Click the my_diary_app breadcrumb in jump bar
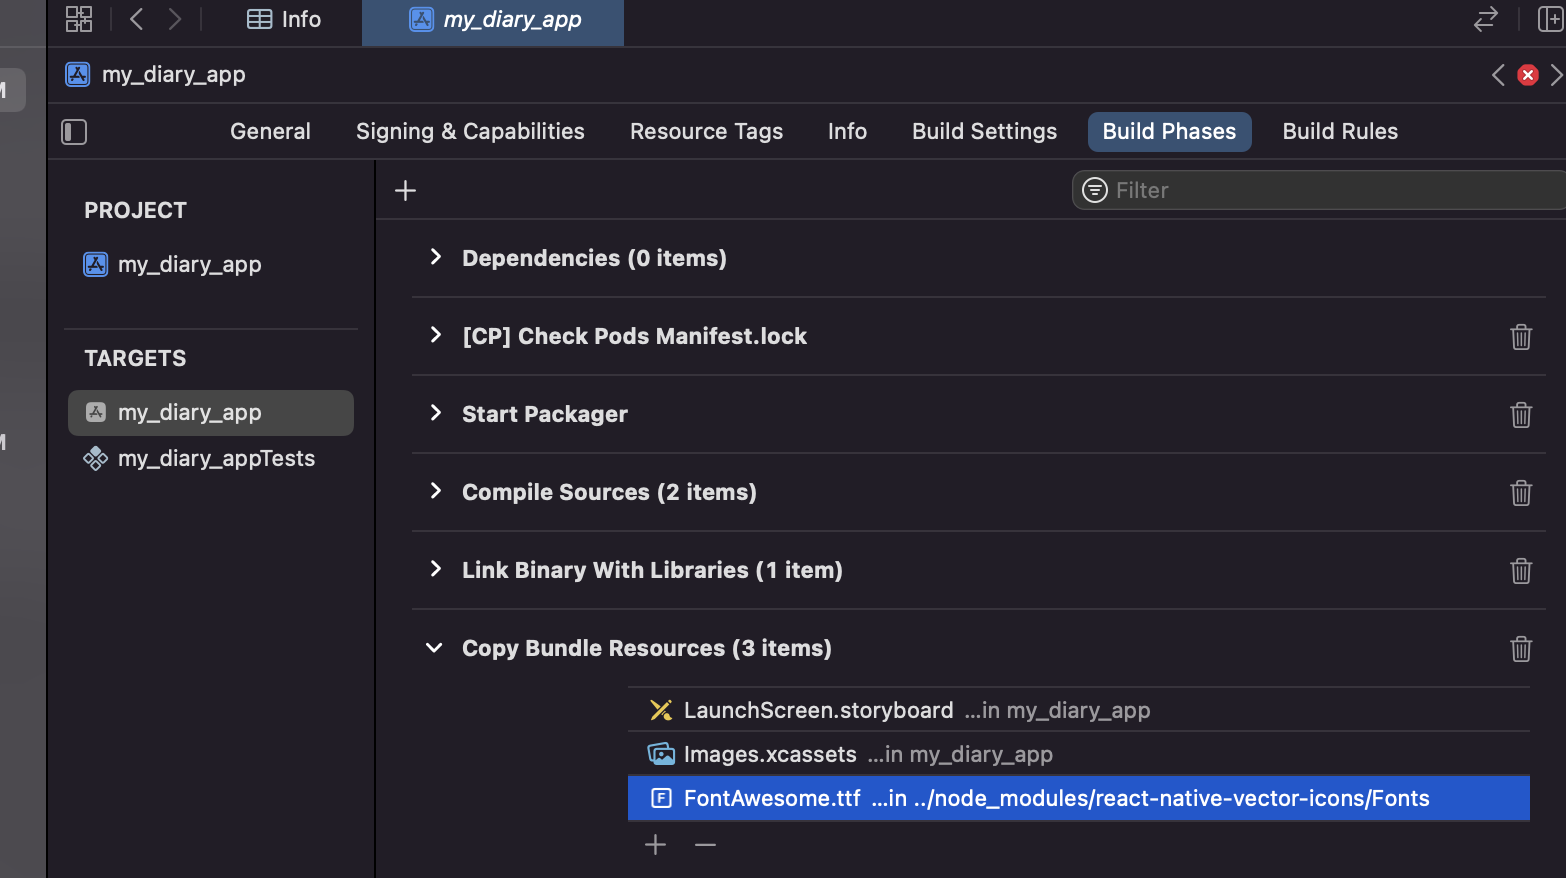This screenshot has height=878, width=1566. (x=155, y=75)
